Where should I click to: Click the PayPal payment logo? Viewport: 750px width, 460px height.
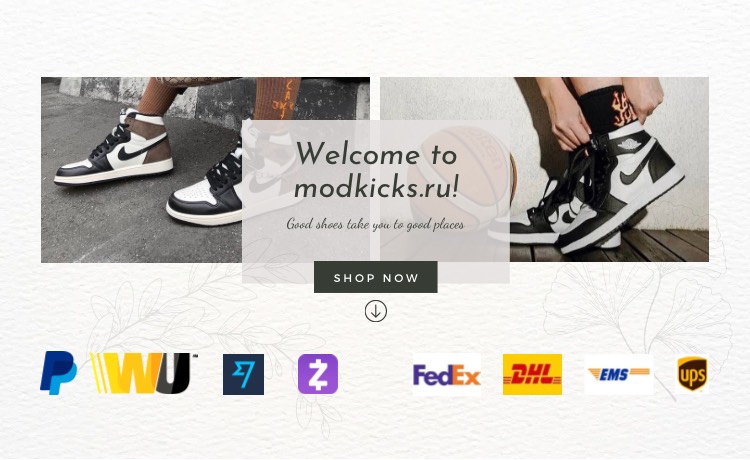coord(58,373)
